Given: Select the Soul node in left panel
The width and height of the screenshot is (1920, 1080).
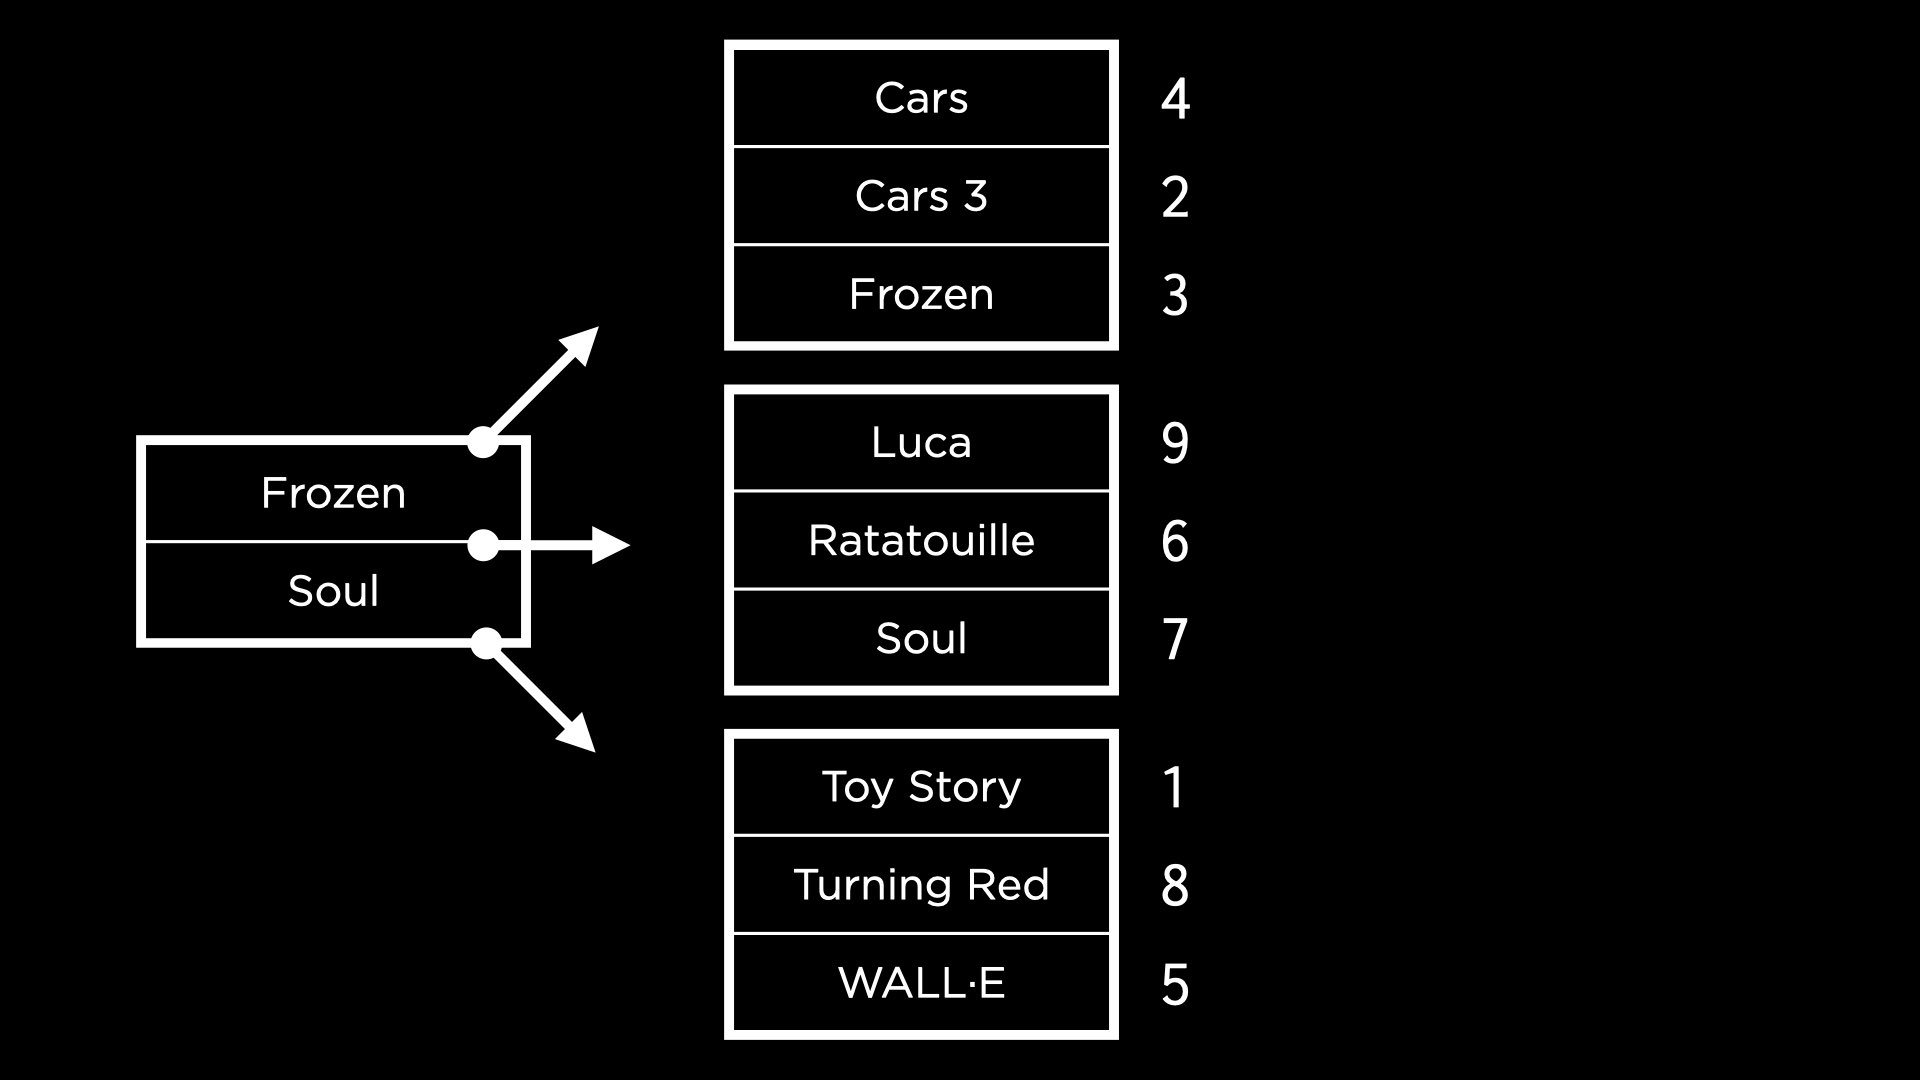Looking at the screenshot, I should (334, 591).
